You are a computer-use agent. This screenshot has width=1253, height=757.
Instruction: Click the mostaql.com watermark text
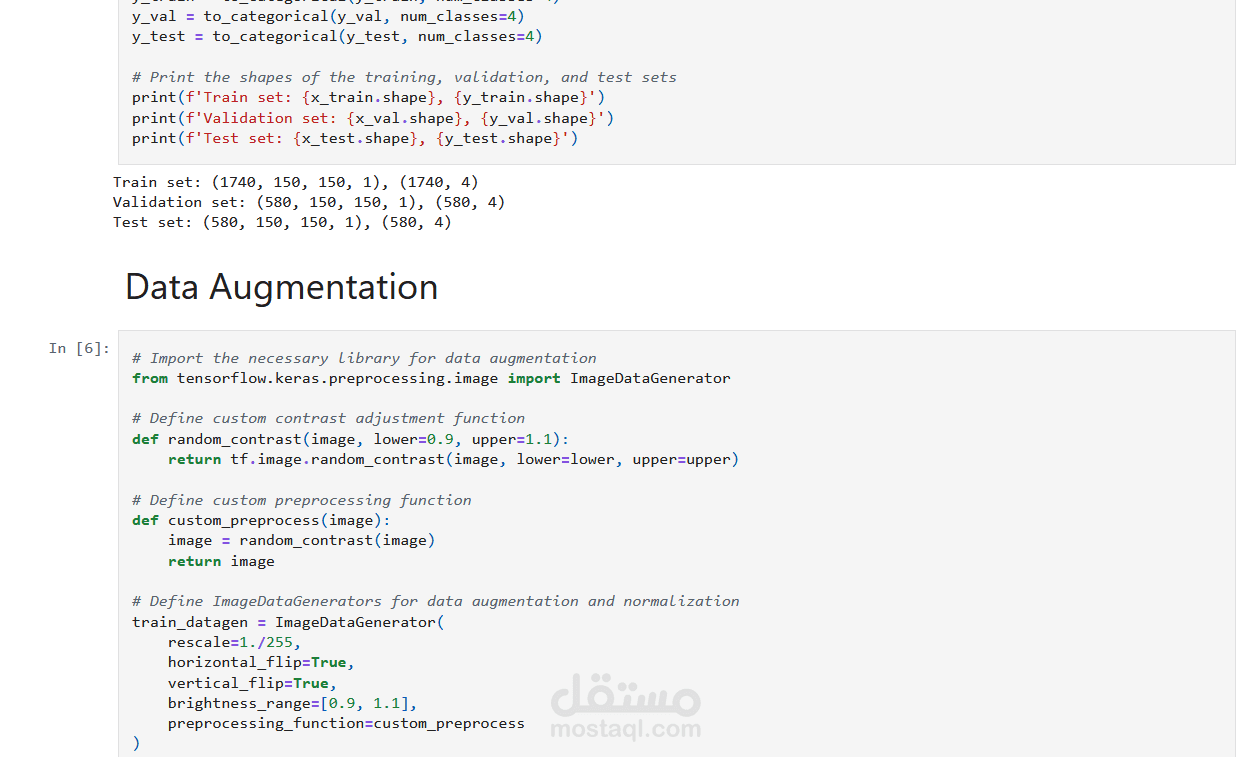tap(625, 729)
